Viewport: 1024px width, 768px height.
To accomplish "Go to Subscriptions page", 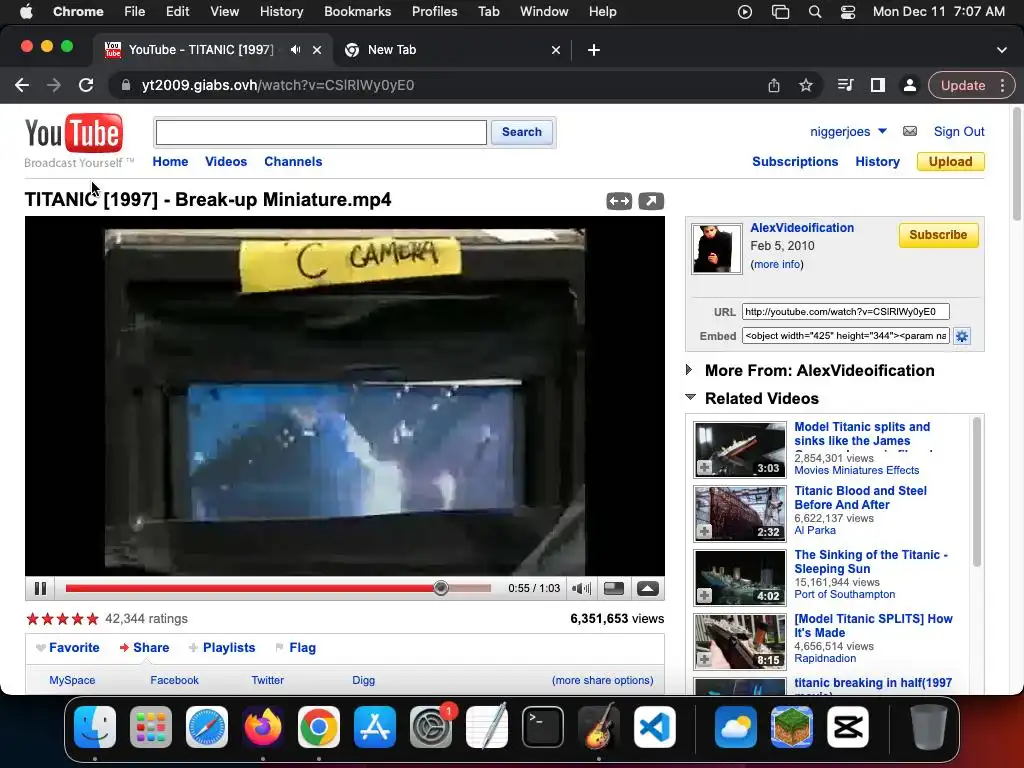I will pyautogui.click(x=795, y=161).
